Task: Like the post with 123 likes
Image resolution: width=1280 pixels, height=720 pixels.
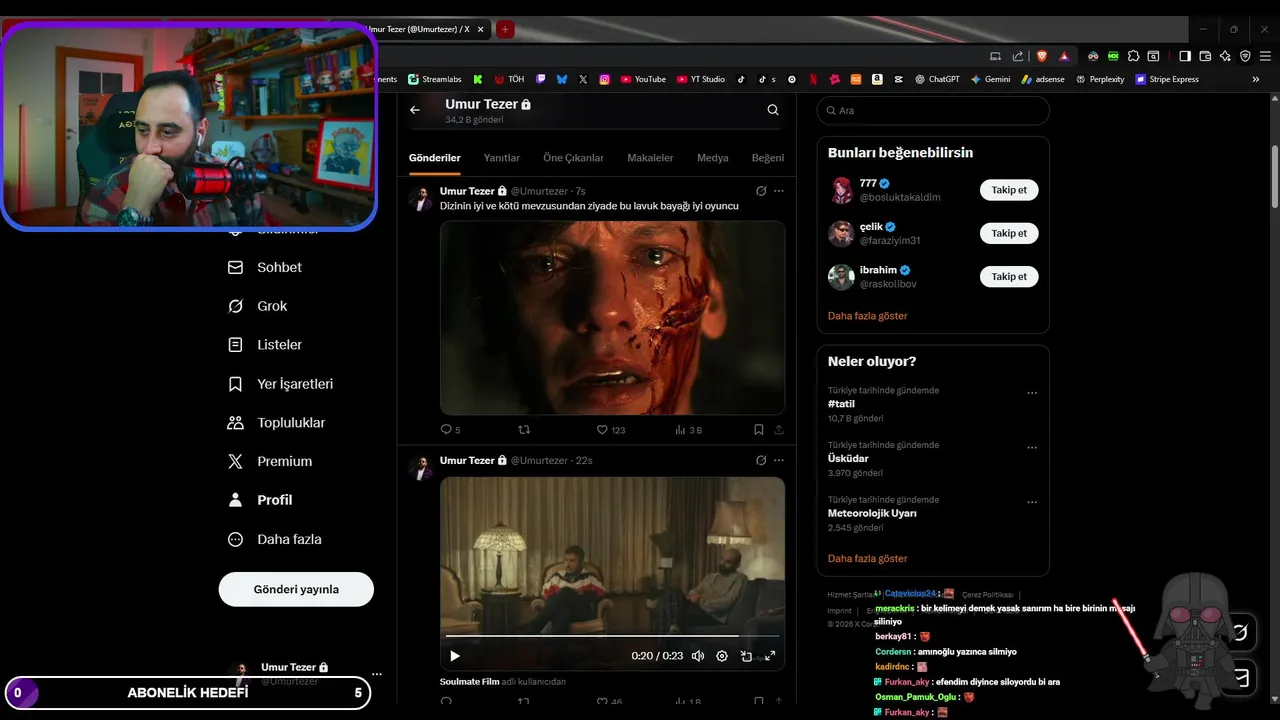Action: [610, 430]
